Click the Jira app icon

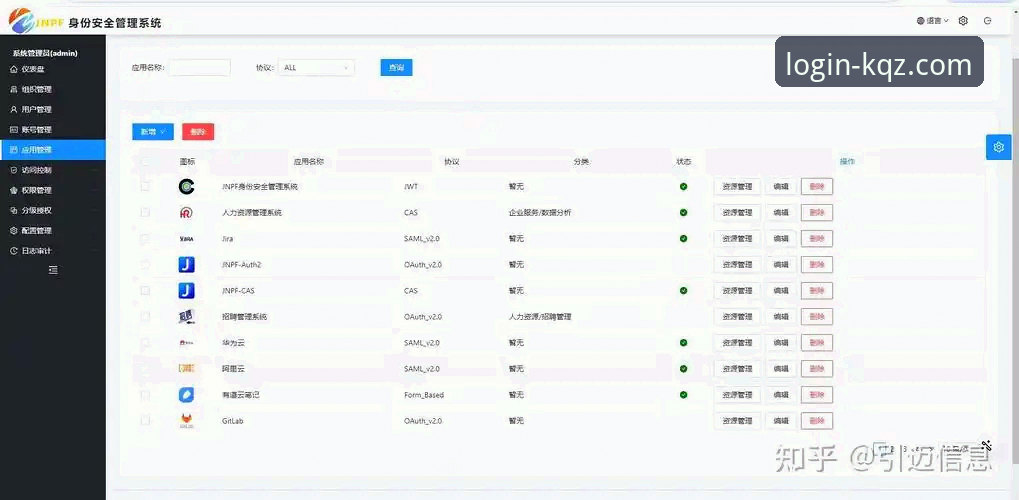click(187, 239)
